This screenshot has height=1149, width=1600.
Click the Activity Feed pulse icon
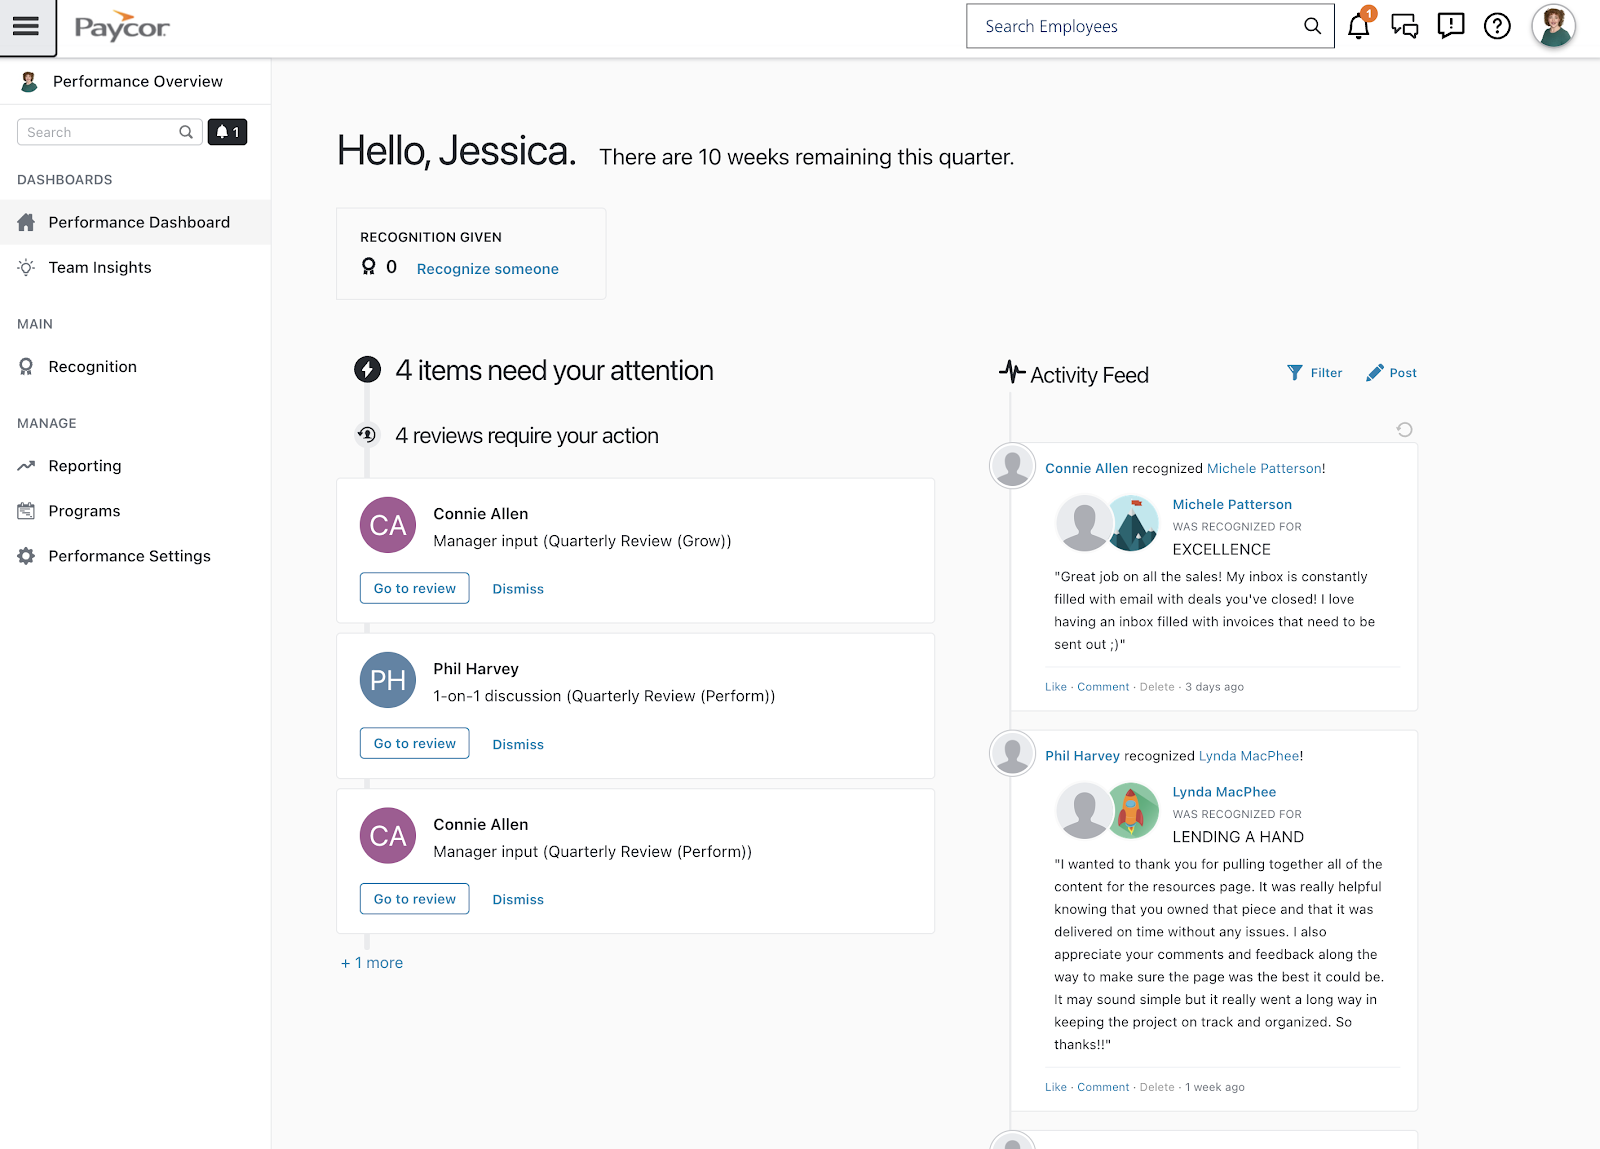(1012, 372)
